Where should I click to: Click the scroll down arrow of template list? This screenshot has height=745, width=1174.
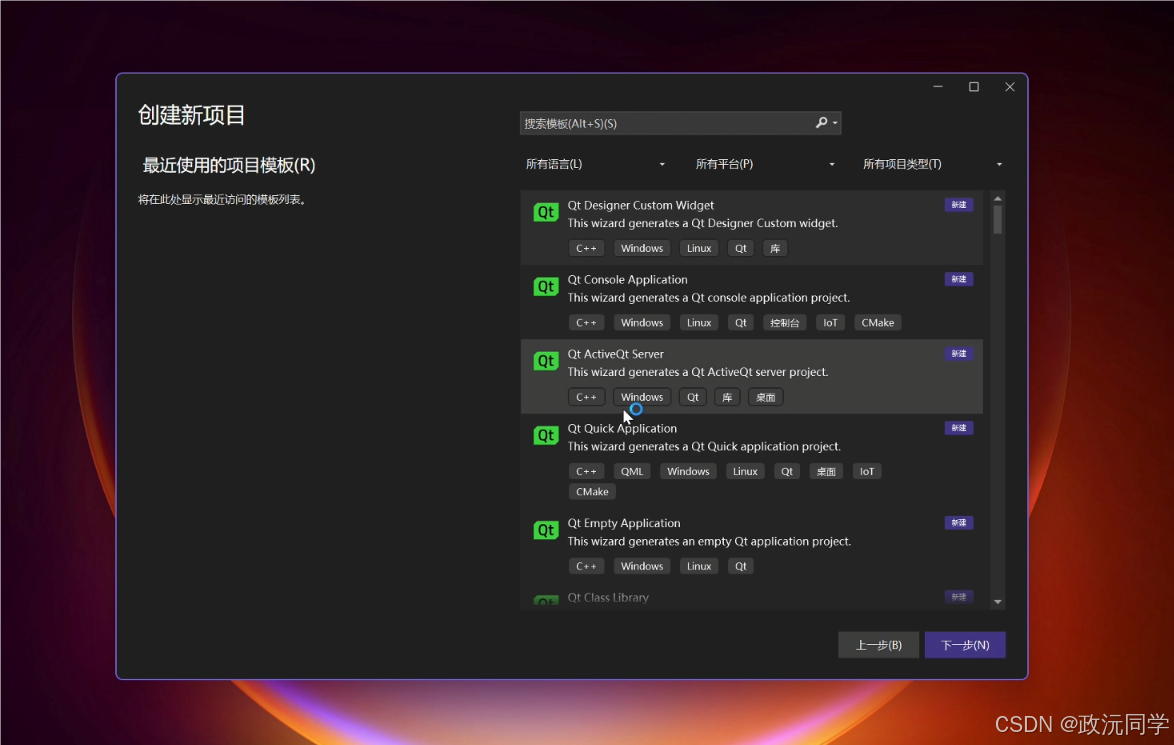[997, 602]
